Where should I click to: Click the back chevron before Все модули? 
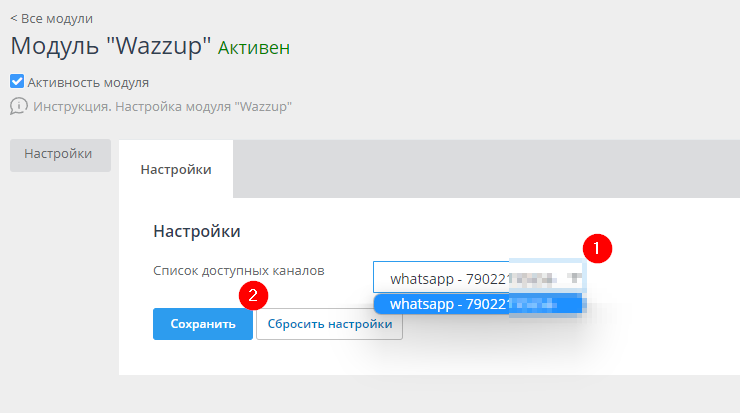[14, 19]
